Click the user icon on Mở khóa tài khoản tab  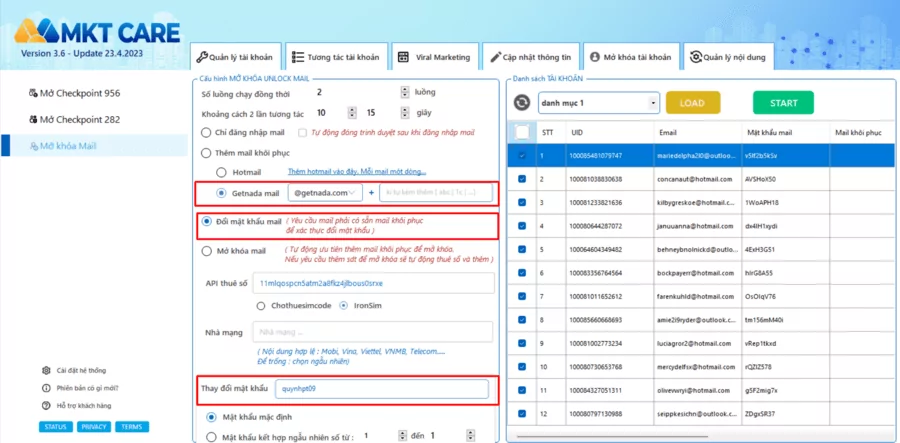point(594,57)
